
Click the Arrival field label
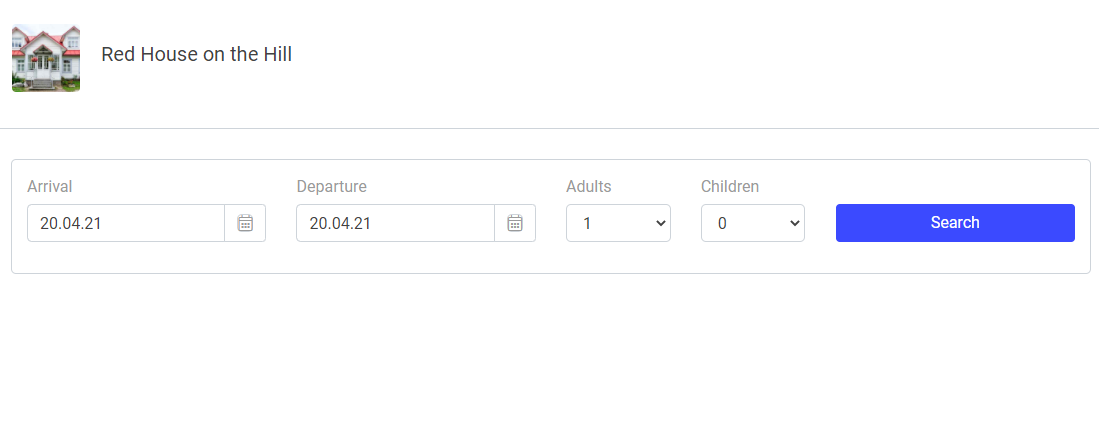50,187
